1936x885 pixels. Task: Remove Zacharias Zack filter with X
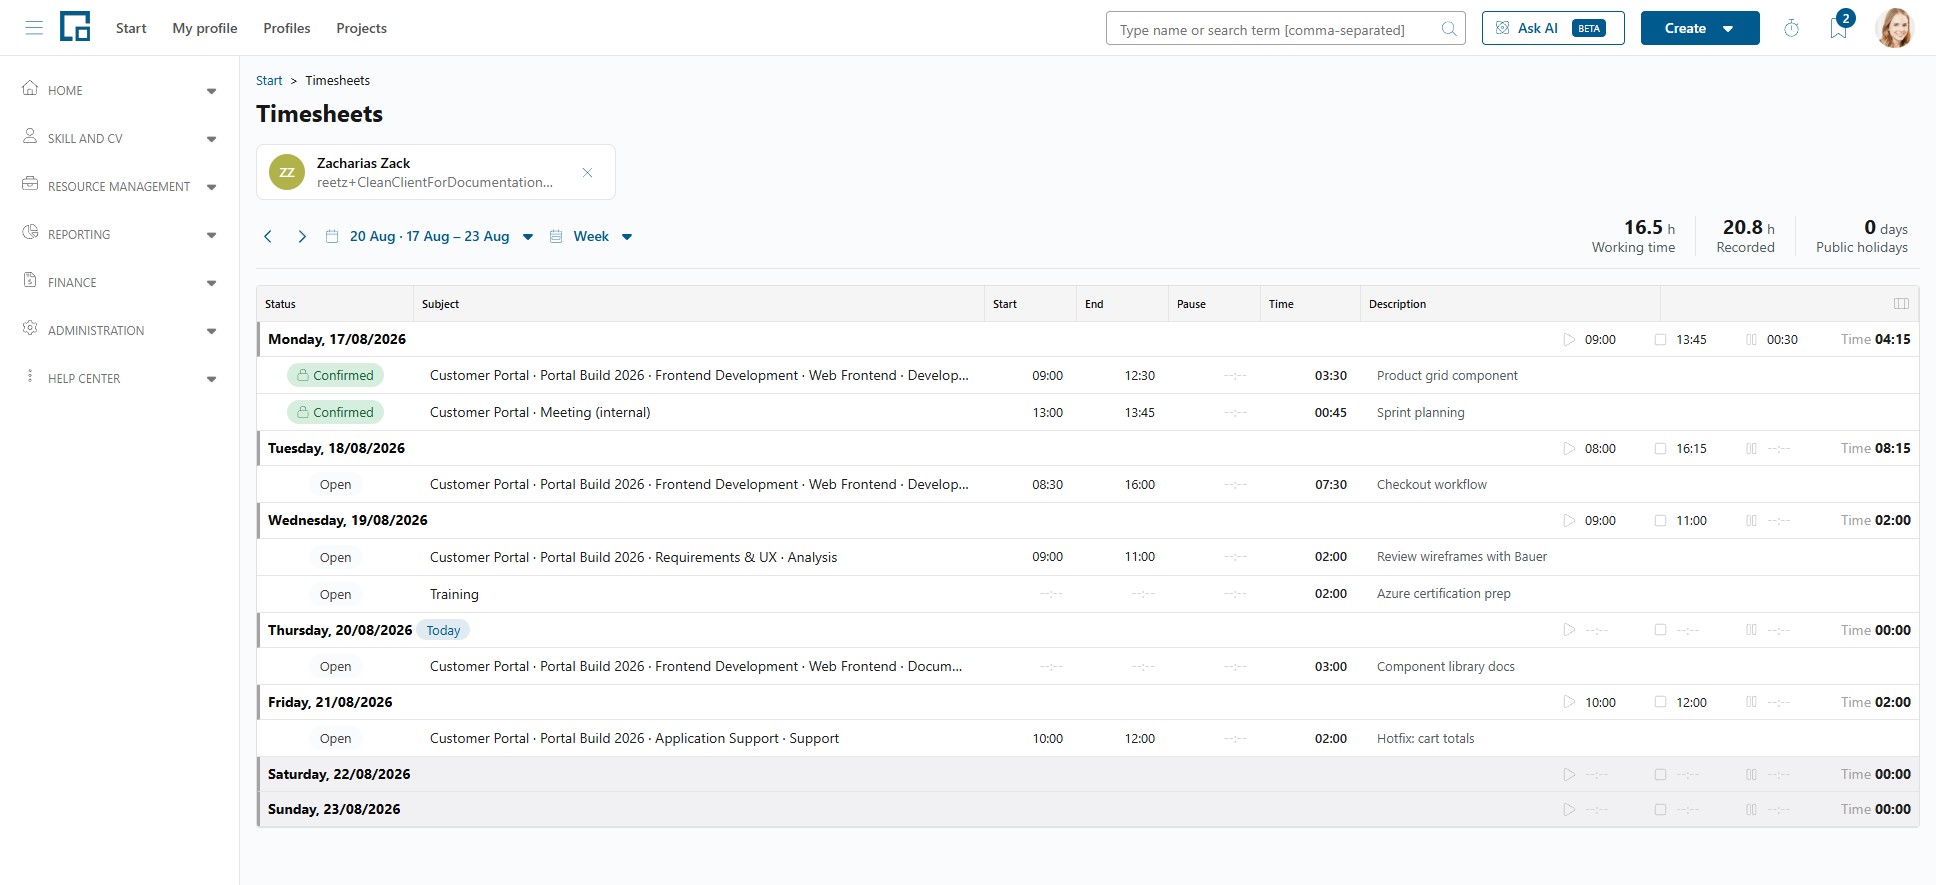(587, 173)
